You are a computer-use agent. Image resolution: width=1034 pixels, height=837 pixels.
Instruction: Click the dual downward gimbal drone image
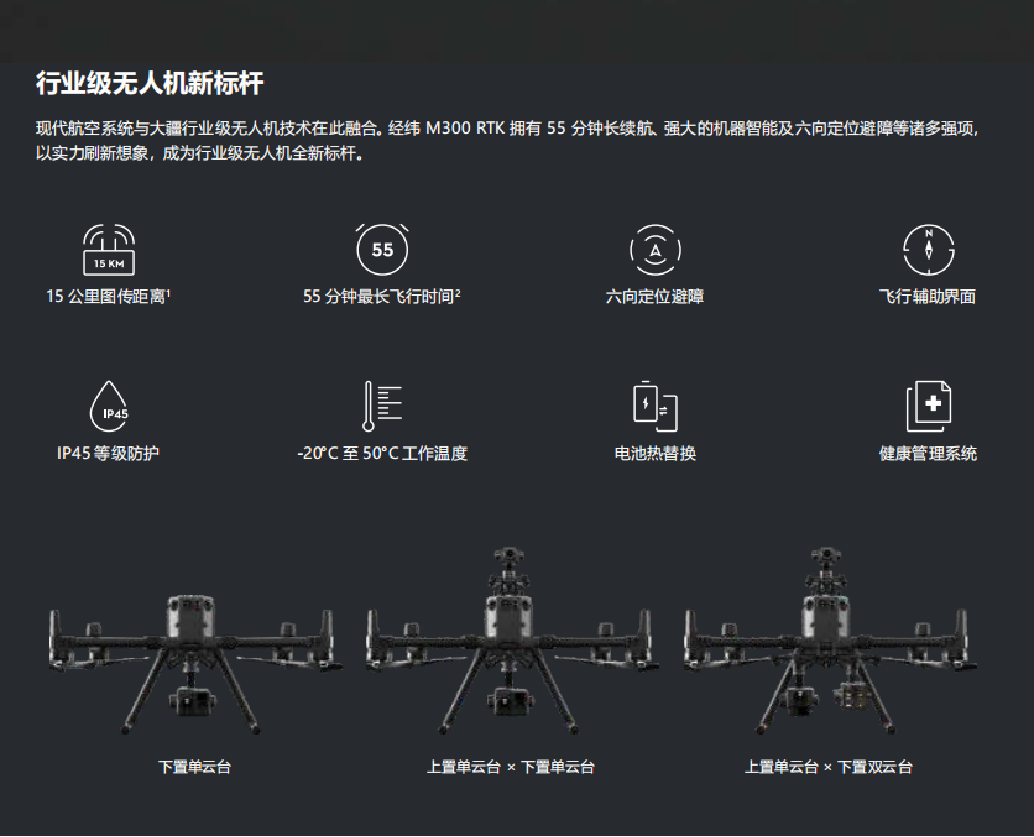[x=829, y=641]
